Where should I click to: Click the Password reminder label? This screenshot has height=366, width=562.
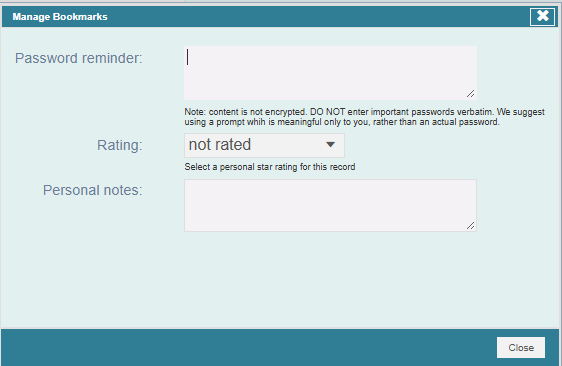(78, 58)
